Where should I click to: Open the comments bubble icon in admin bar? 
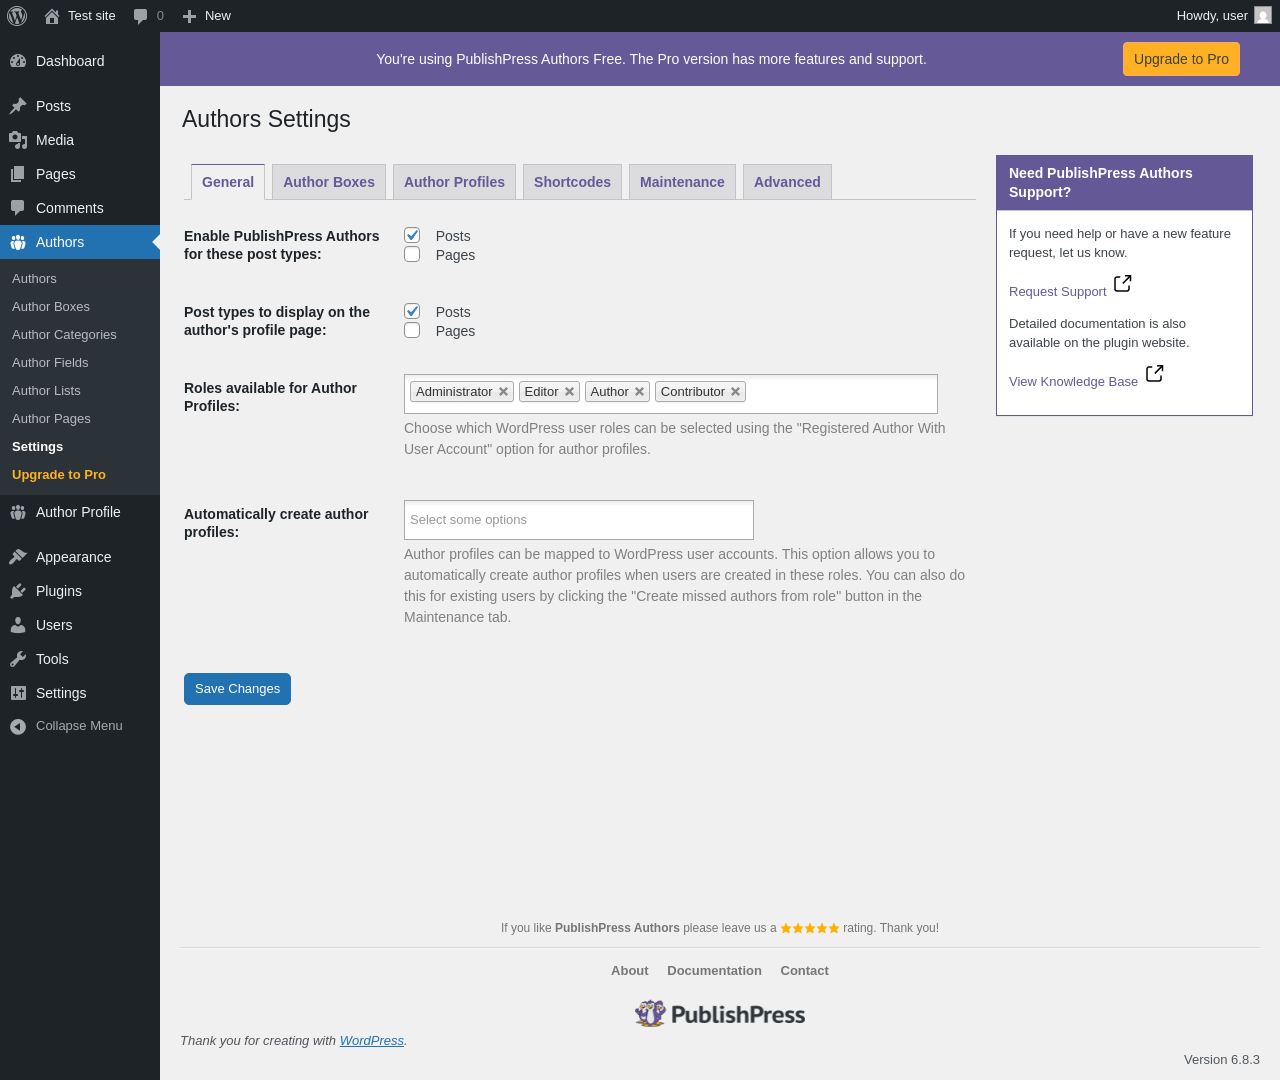click(x=141, y=16)
